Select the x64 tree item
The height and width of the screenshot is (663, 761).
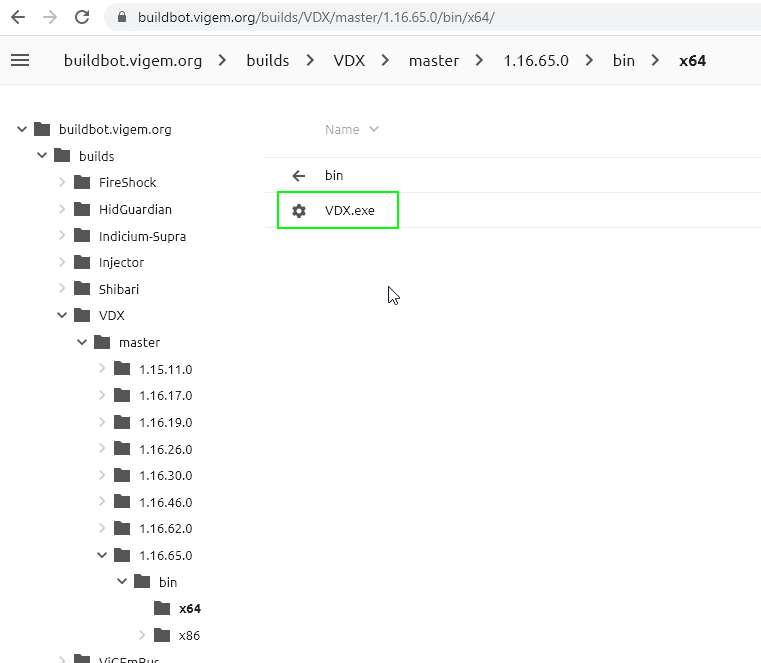(190, 609)
